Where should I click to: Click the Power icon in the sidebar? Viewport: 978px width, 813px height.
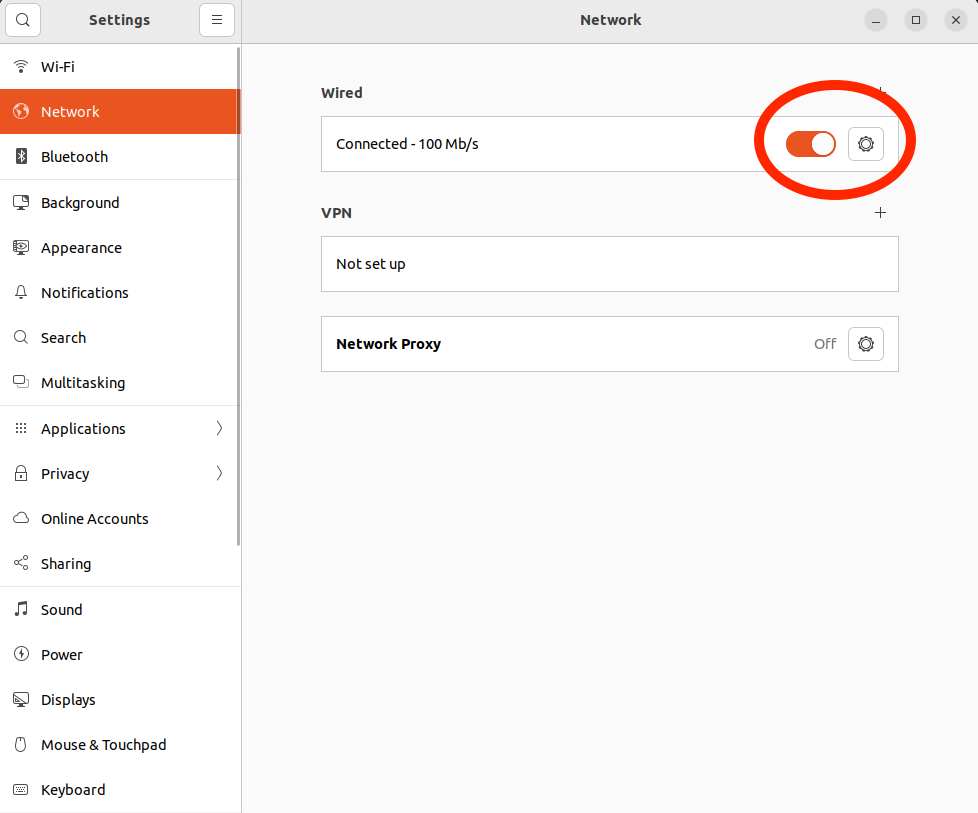pyautogui.click(x=21, y=654)
